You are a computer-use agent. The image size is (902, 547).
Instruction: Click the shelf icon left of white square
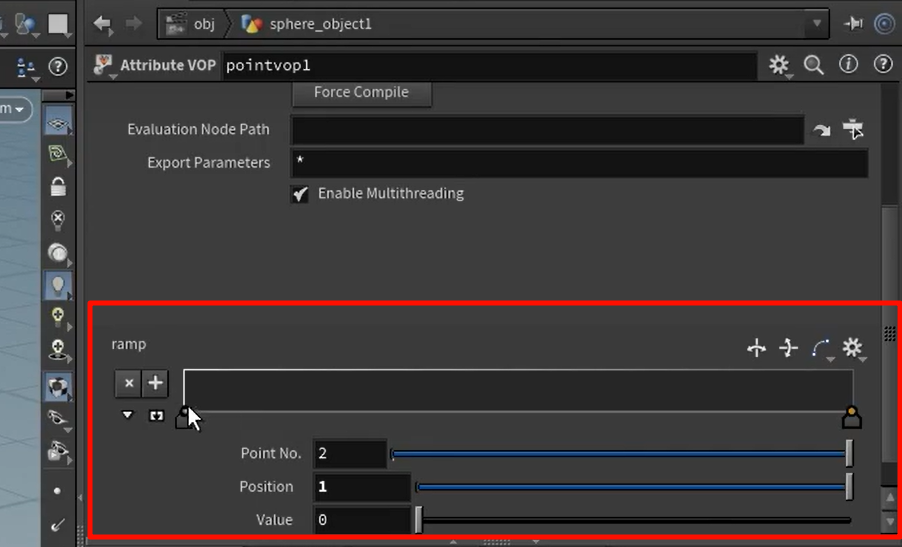tap(26, 25)
